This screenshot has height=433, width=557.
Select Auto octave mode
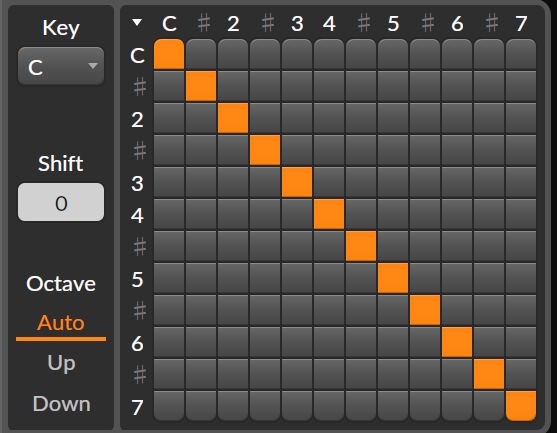click(61, 323)
